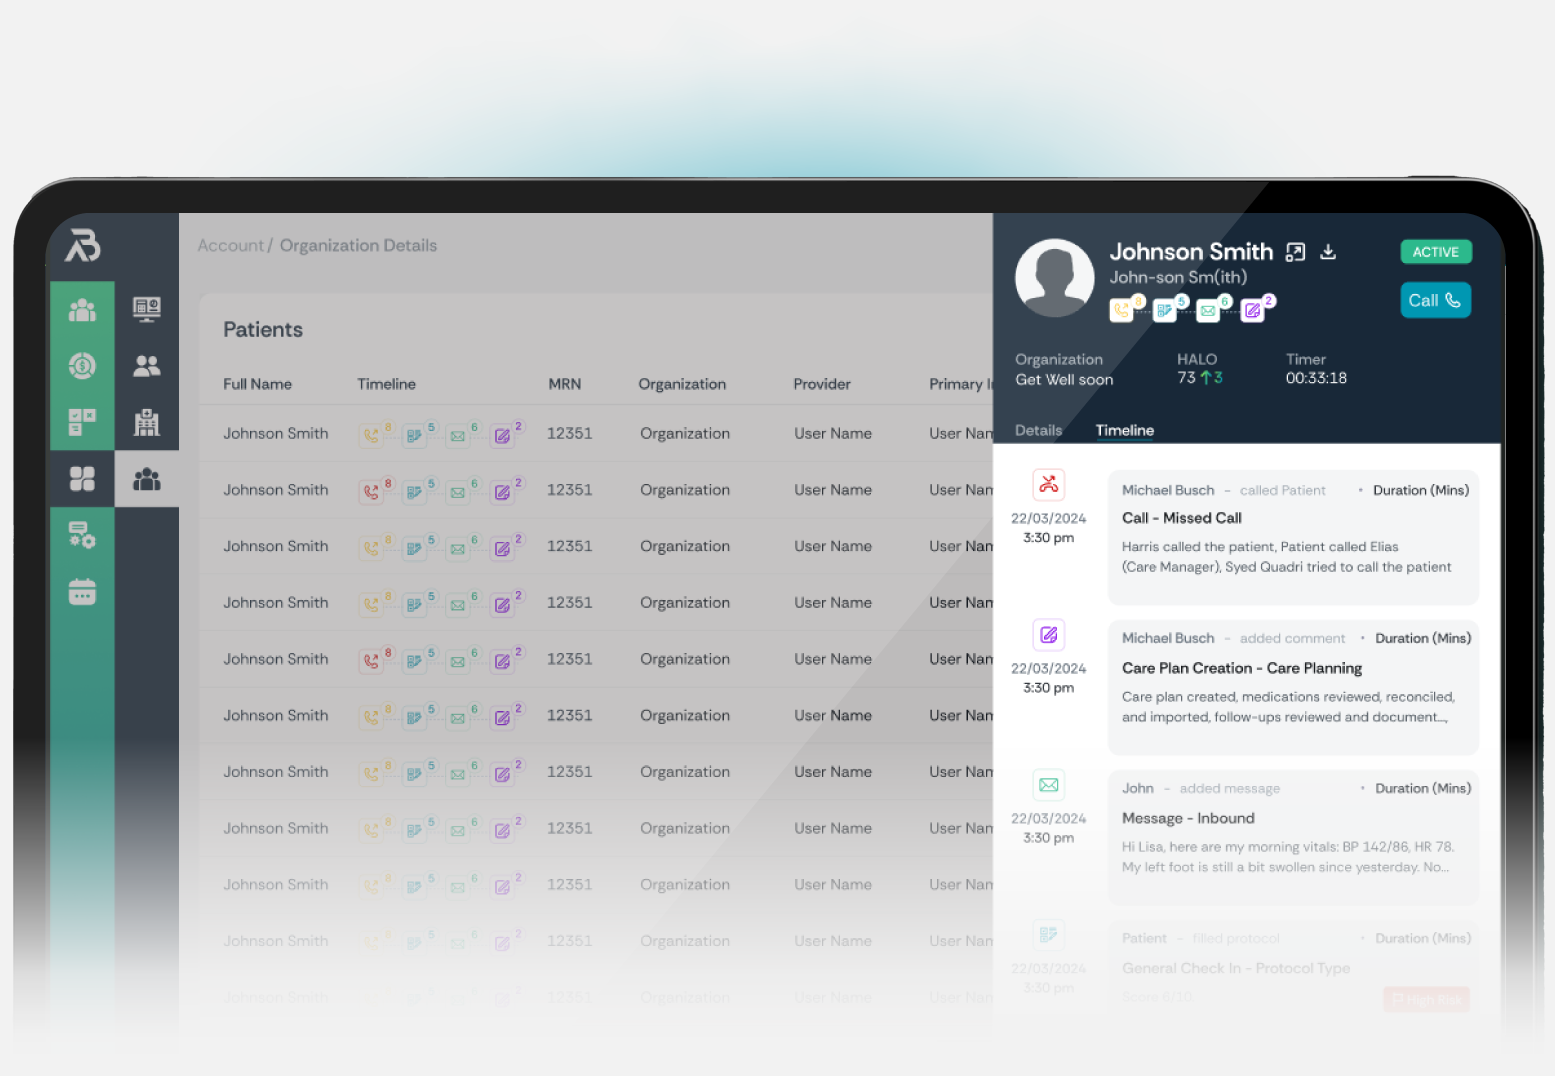
Task: Open the calendar icon at sidebar bottom
Action: 82,591
